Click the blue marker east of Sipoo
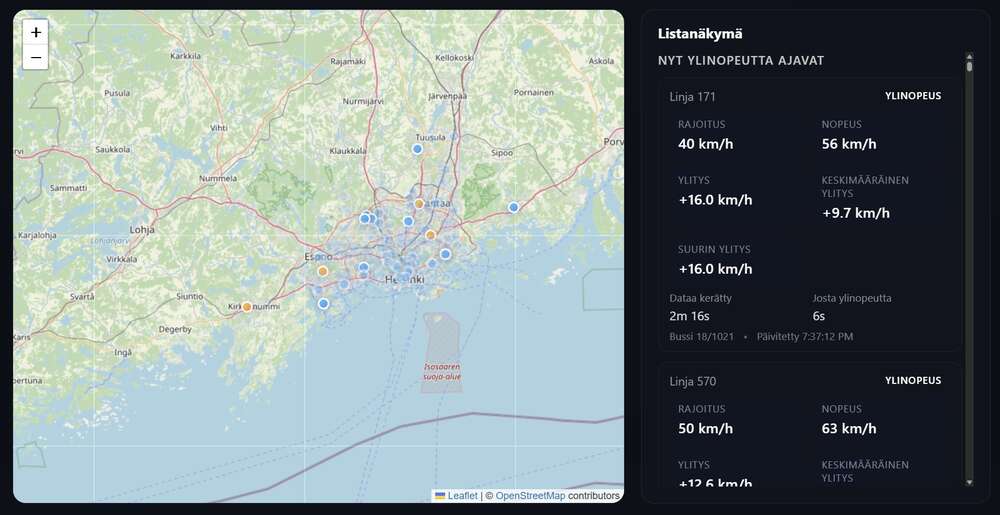This screenshot has height=515, width=1000. (x=514, y=207)
